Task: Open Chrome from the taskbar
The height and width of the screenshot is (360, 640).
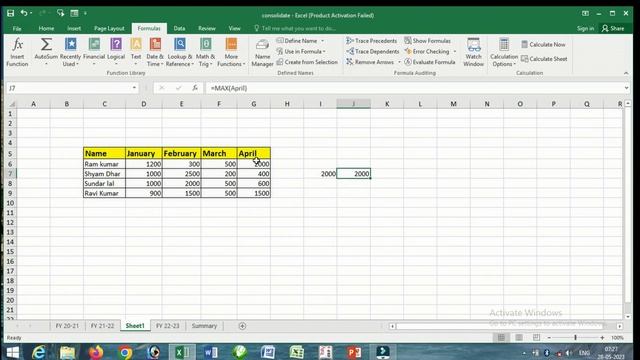Action: 125,352
